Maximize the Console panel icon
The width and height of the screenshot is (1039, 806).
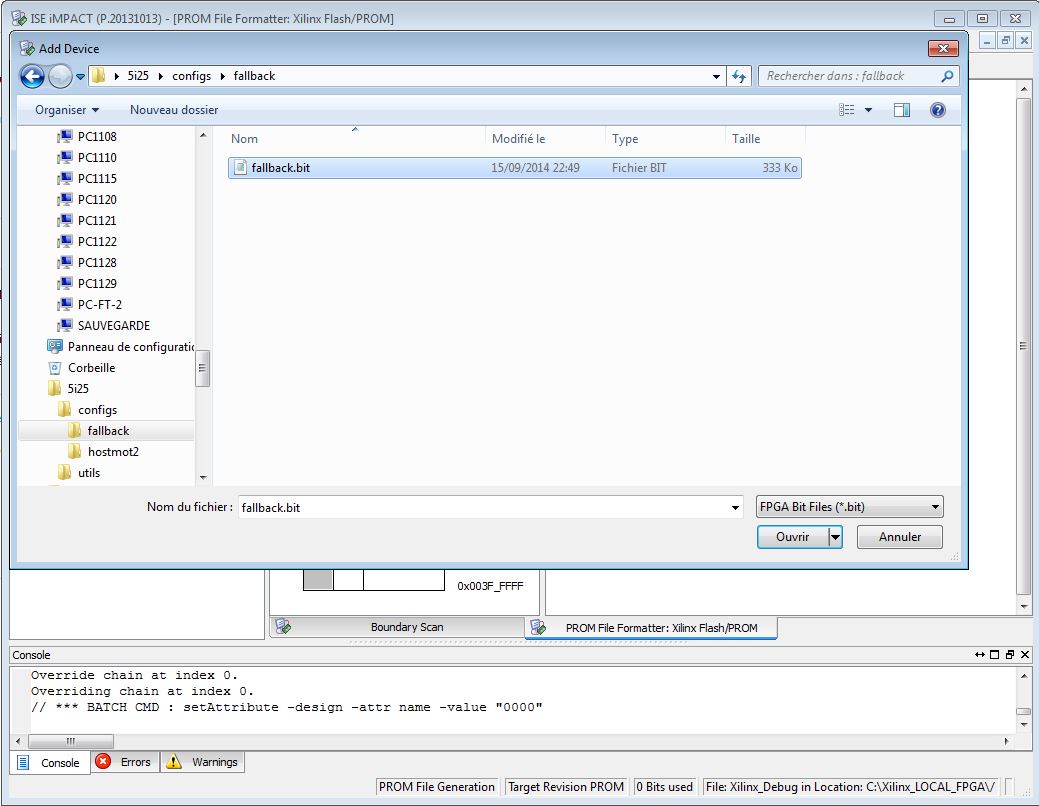tap(994, 655)
